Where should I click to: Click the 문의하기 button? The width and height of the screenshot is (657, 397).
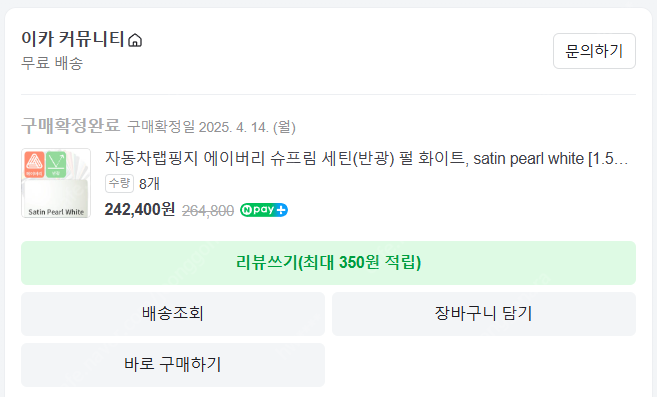pyautogui.click(x=594, y=51)
